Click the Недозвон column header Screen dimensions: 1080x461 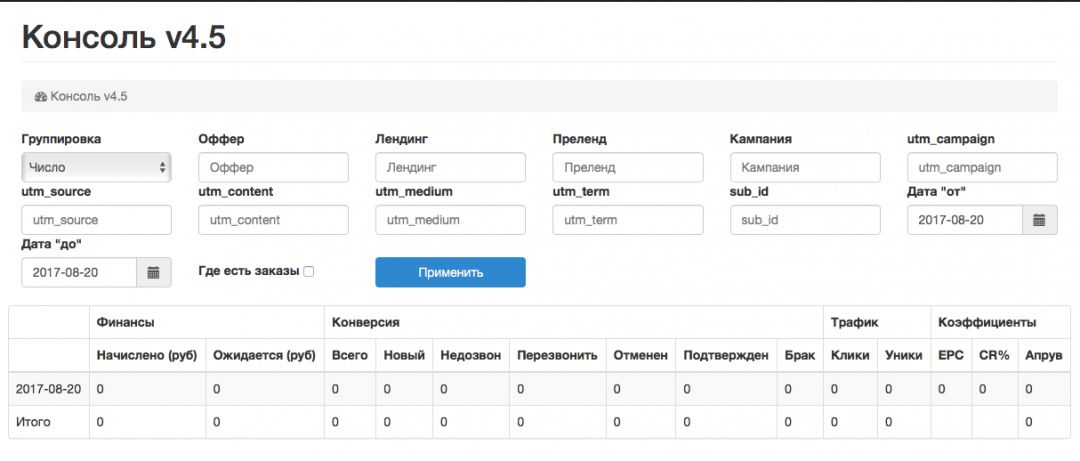pyautogui.click(x=471, y=356)
